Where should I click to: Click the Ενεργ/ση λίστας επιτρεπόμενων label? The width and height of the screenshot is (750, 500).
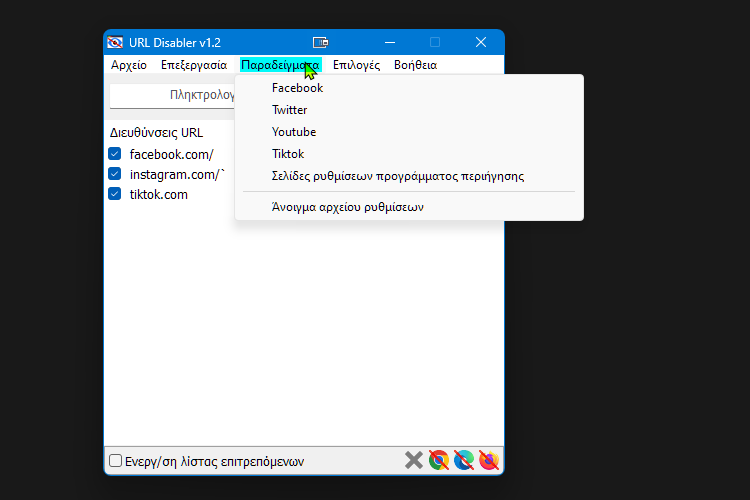pyautogui.click(x=214, y=462)
